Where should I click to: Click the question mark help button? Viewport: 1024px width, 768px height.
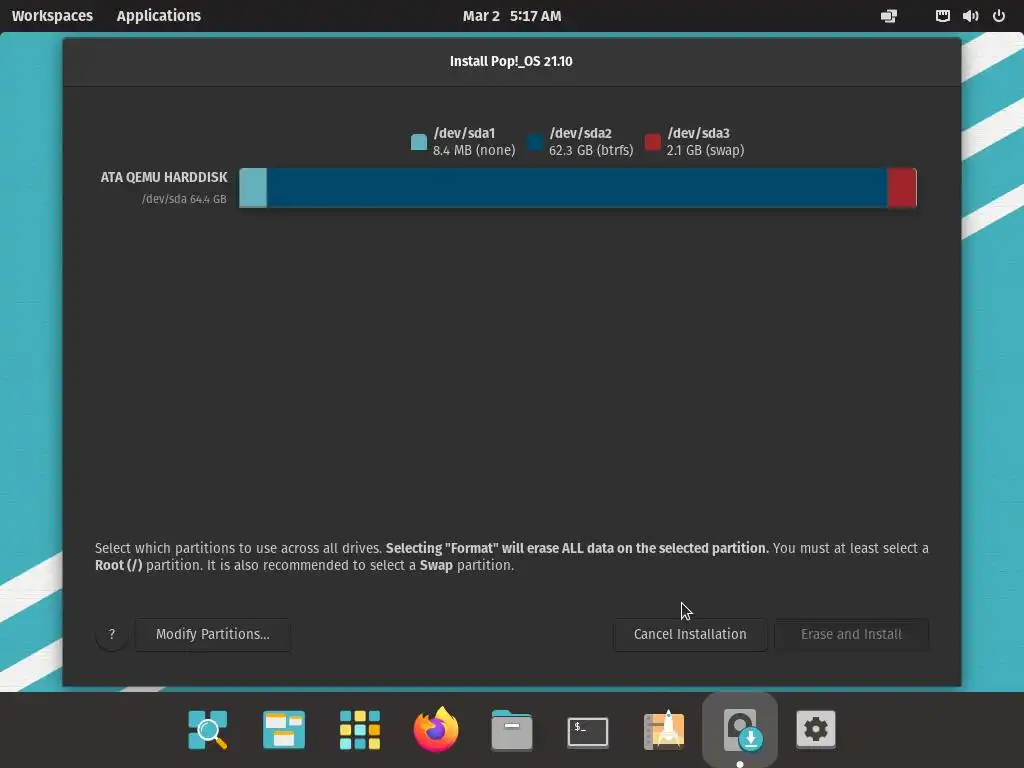coord(112,634)
